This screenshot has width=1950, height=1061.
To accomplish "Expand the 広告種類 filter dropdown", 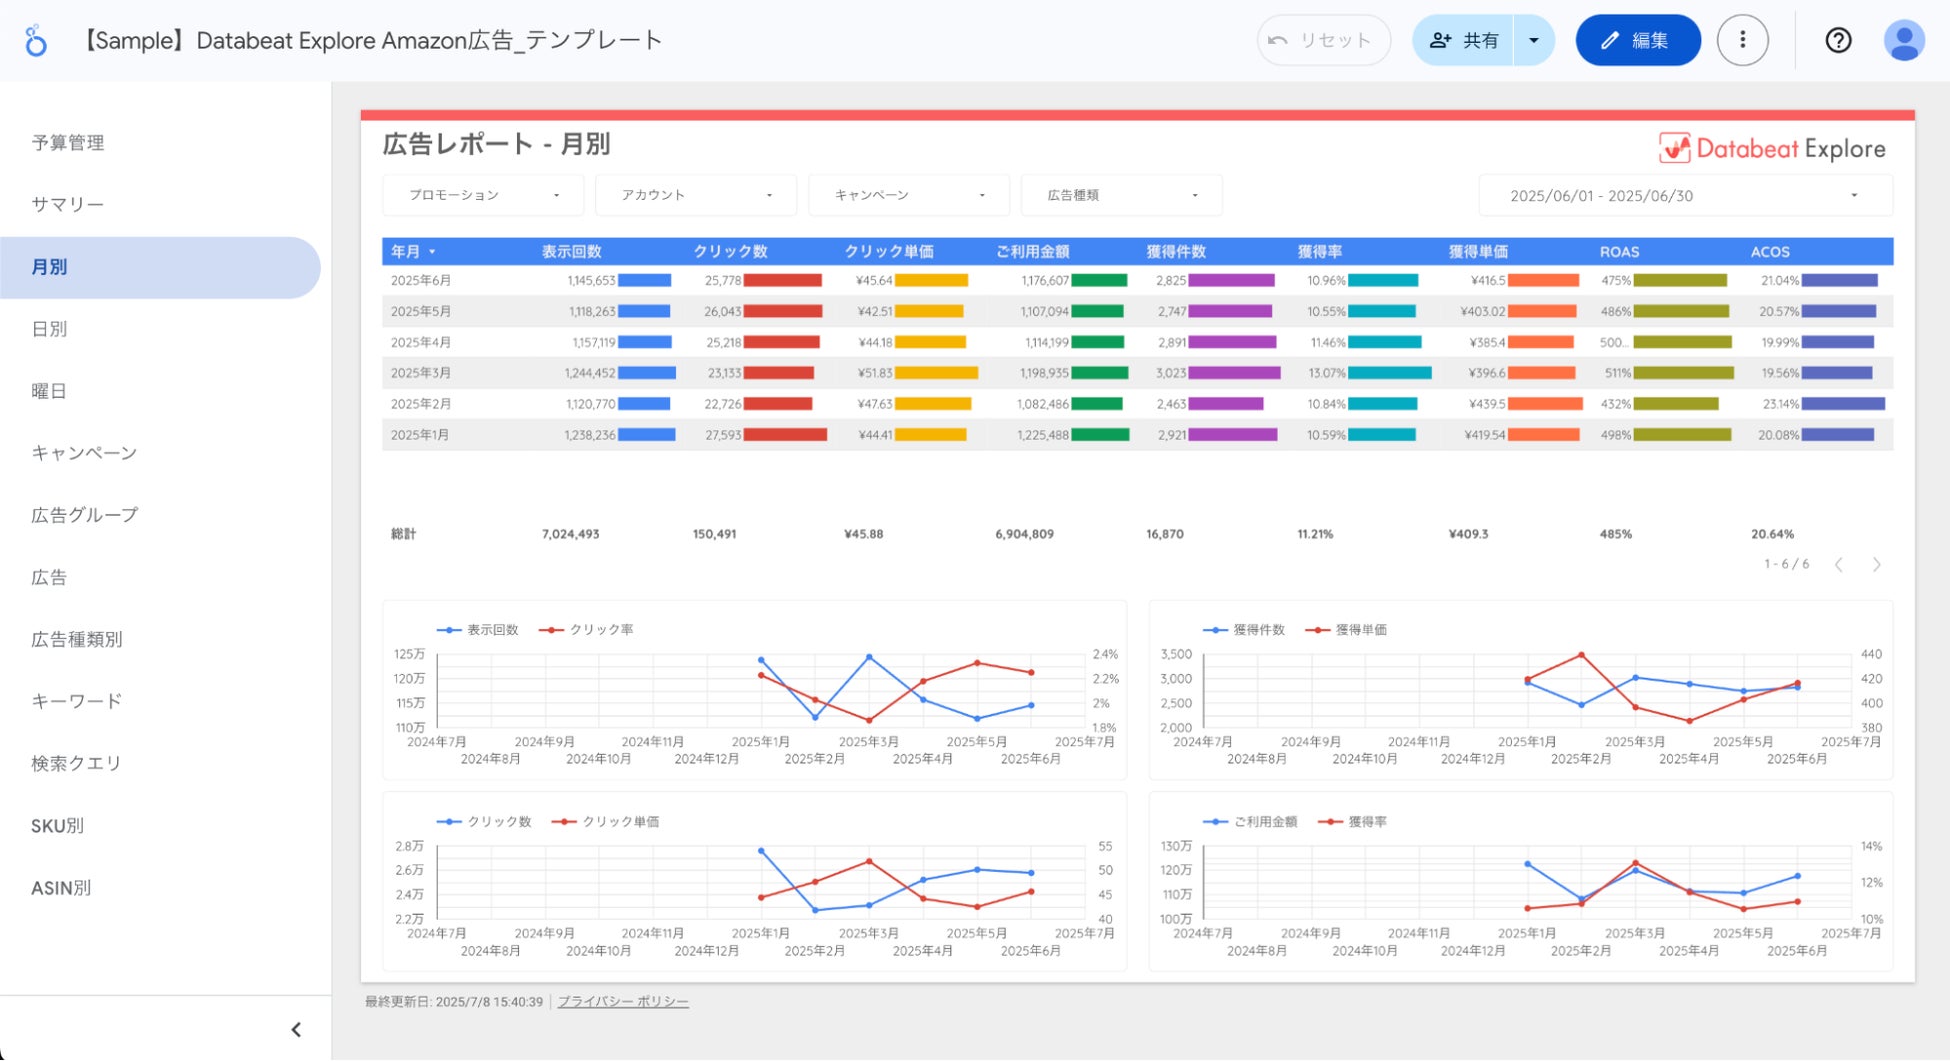I will pyautogui.click(x=1121, y=195).
